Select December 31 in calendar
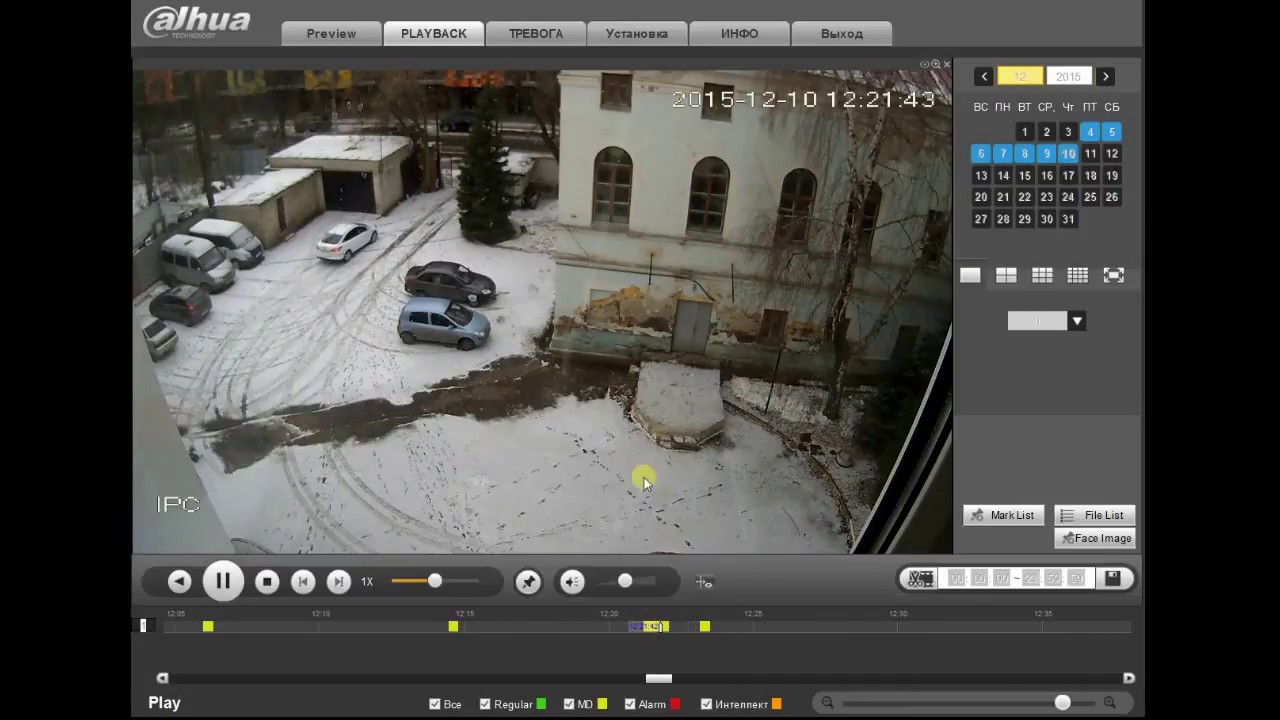This screenshot has height=720, width=1280. click(1068, 219)
